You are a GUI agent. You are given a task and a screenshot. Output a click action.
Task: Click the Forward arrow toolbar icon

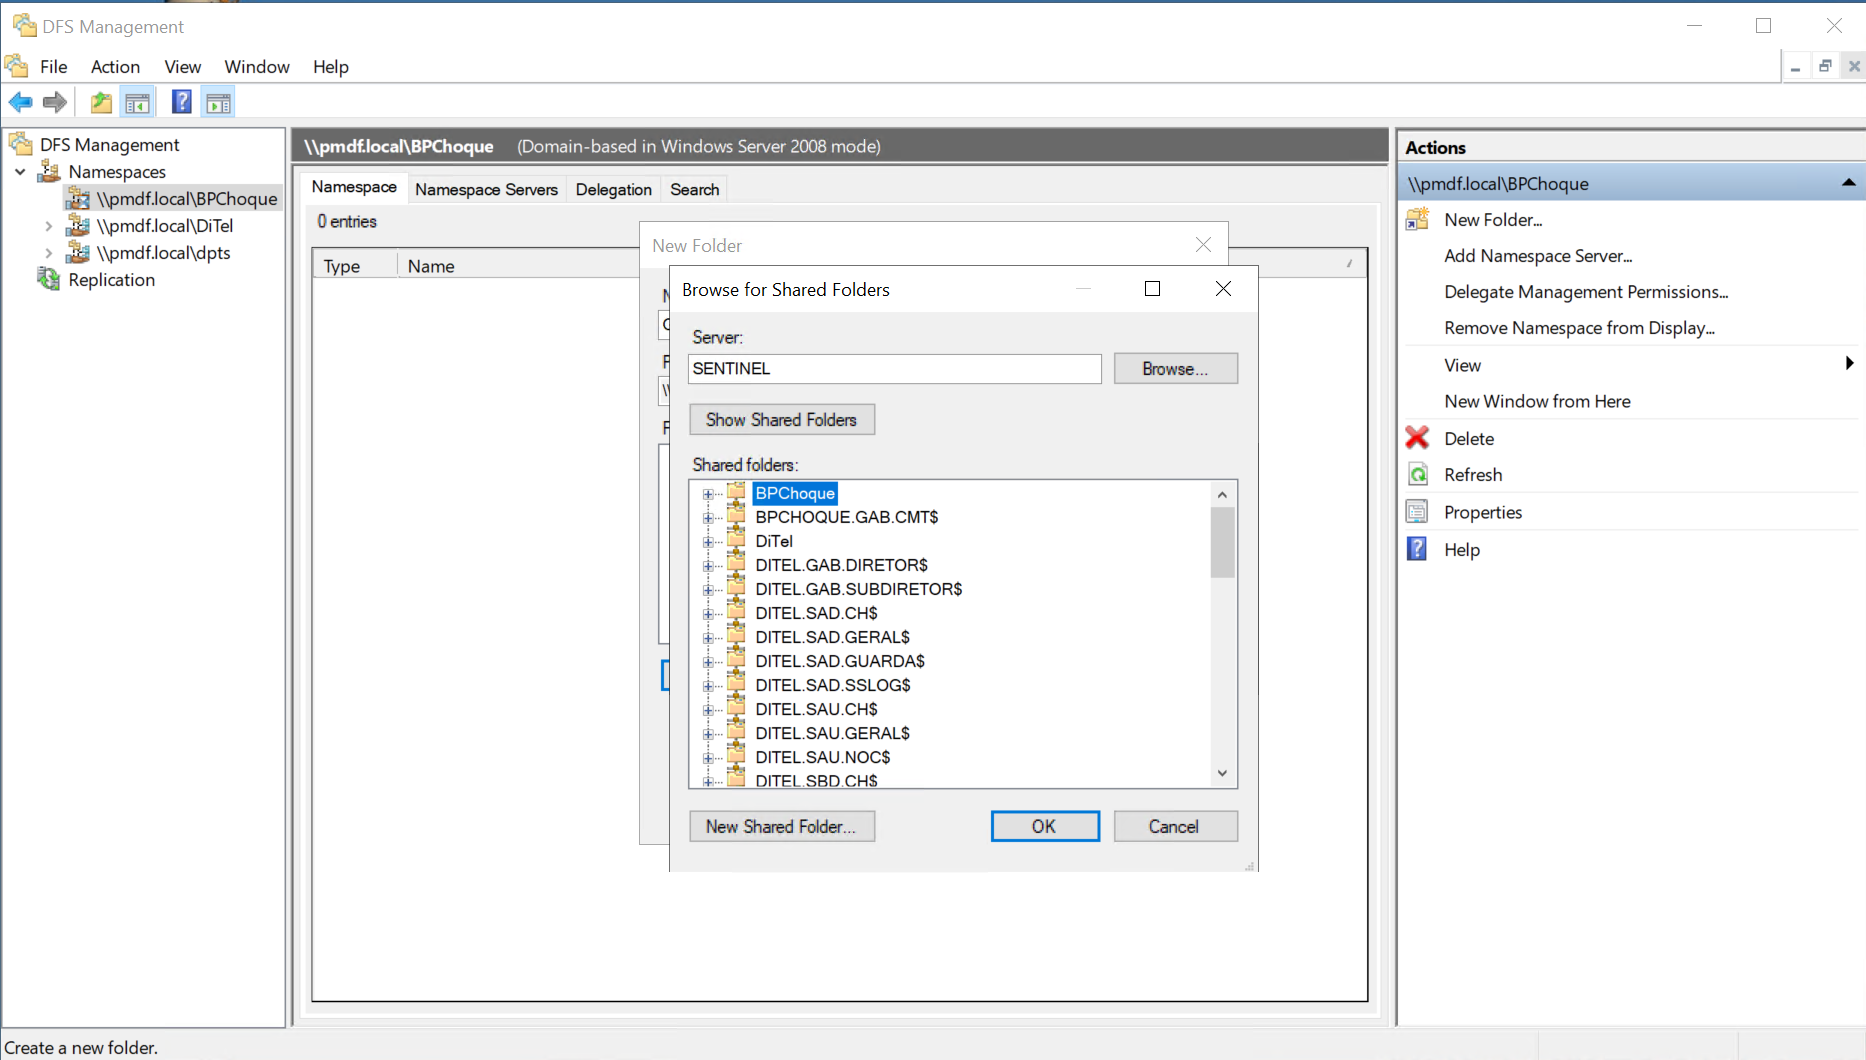coord(55,102)
